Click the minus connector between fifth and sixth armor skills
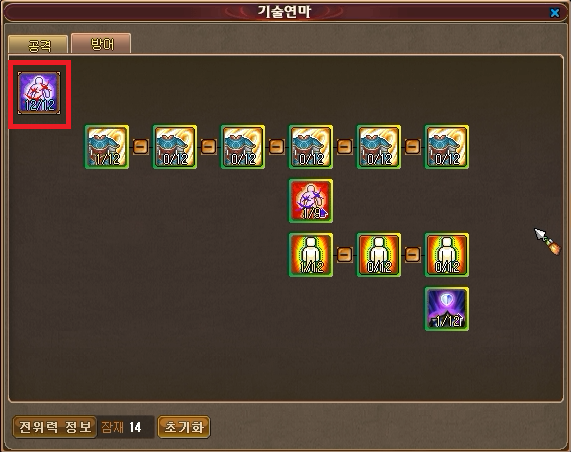The height and width of the screenshot is (452, 571). (413, 147)
